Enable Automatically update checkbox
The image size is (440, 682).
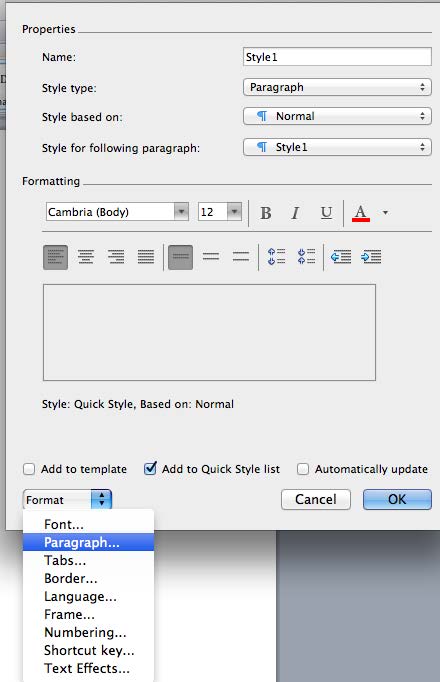(303, 469)
